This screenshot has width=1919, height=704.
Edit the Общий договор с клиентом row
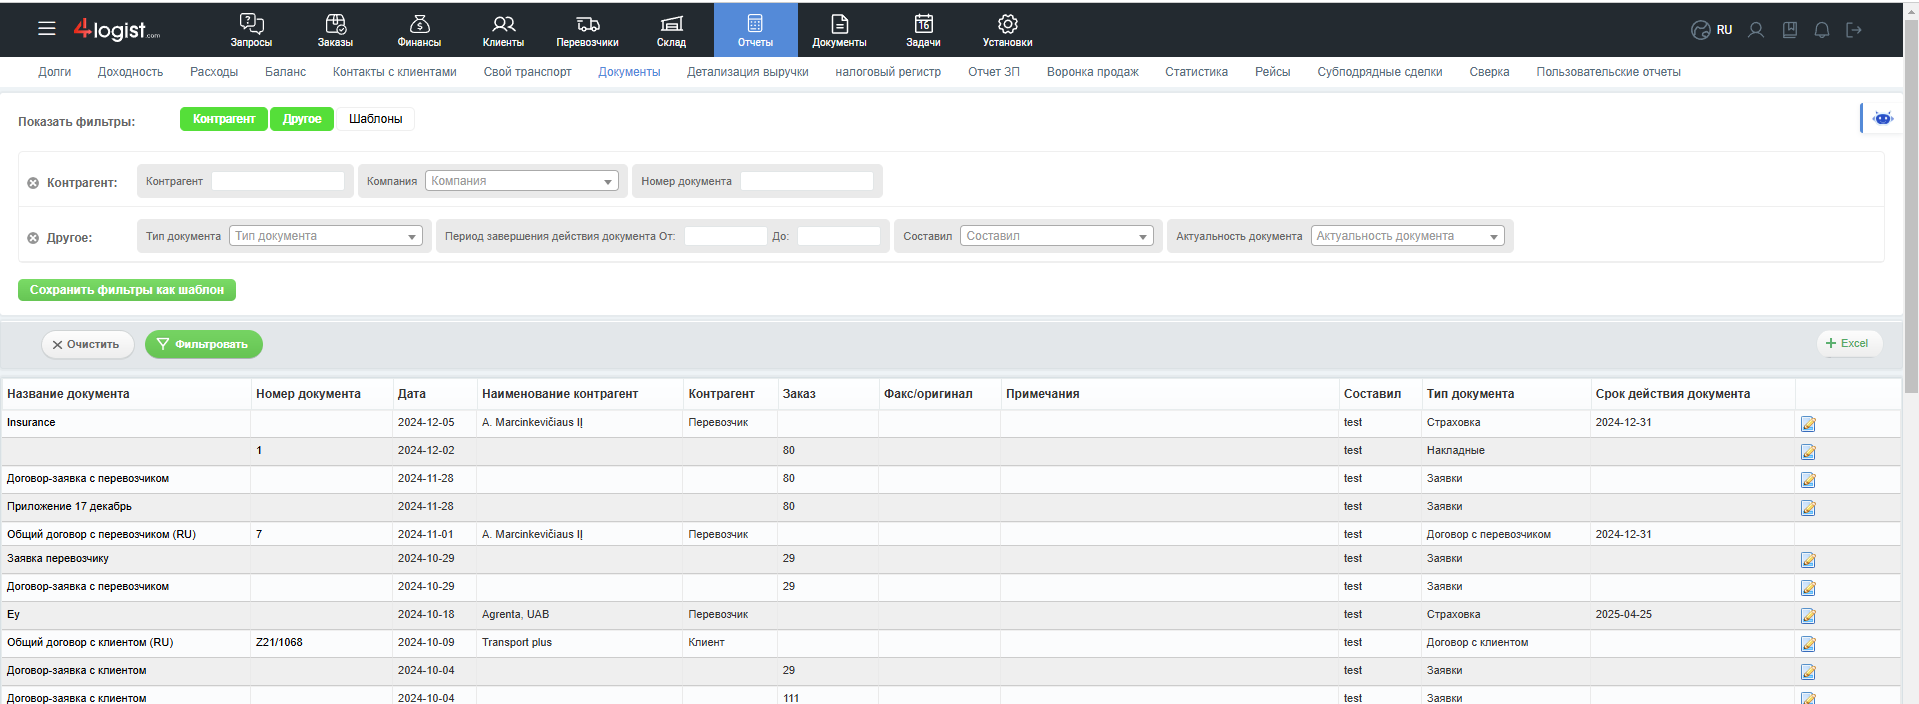pyautogui.click(x=1808, y=644)
